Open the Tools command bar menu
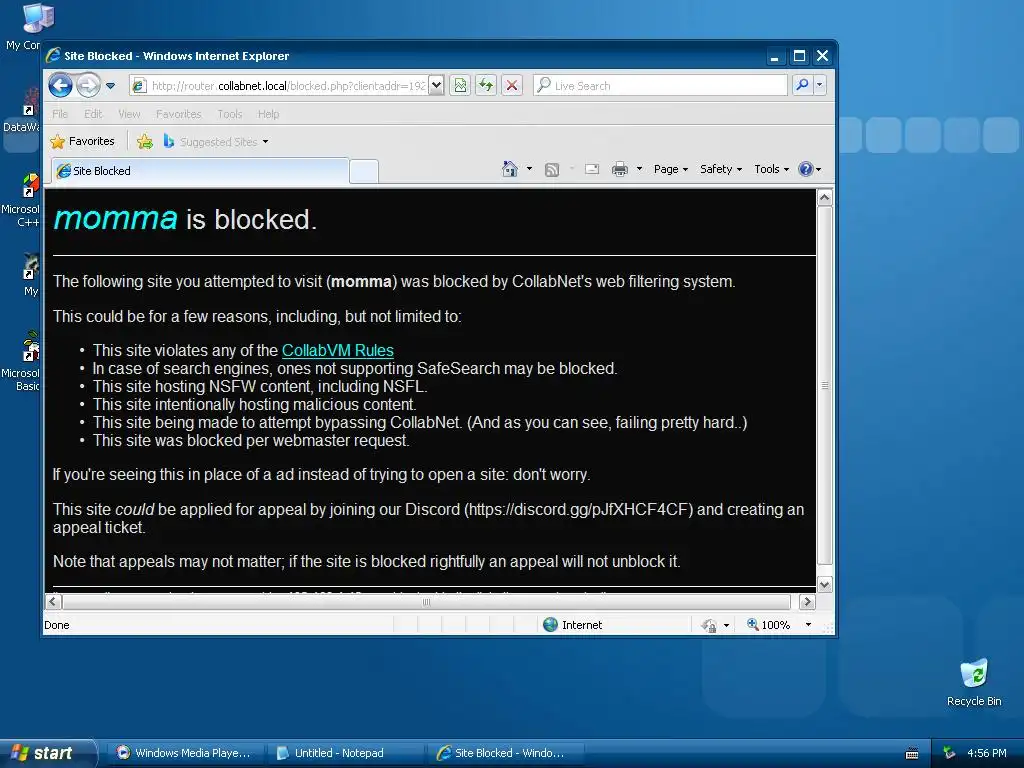 [771, 169]
